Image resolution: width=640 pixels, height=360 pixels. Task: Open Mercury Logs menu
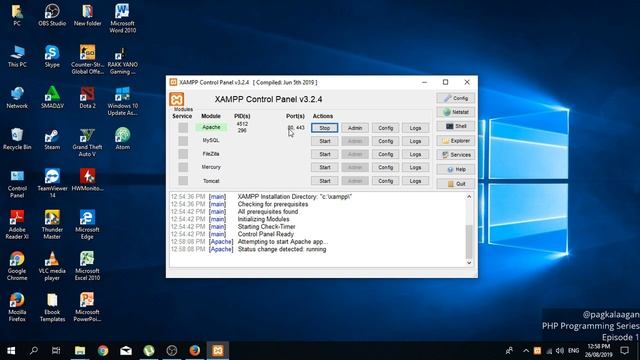[415, 167]
